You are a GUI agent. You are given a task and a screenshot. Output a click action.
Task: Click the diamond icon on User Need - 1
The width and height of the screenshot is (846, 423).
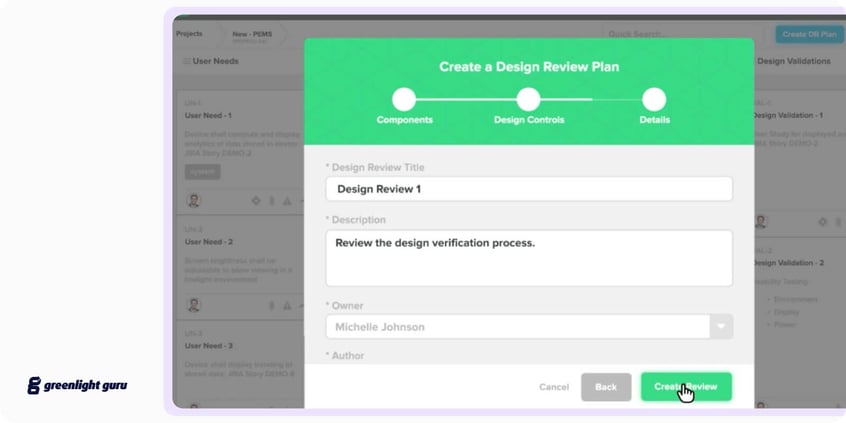(256, 201)
